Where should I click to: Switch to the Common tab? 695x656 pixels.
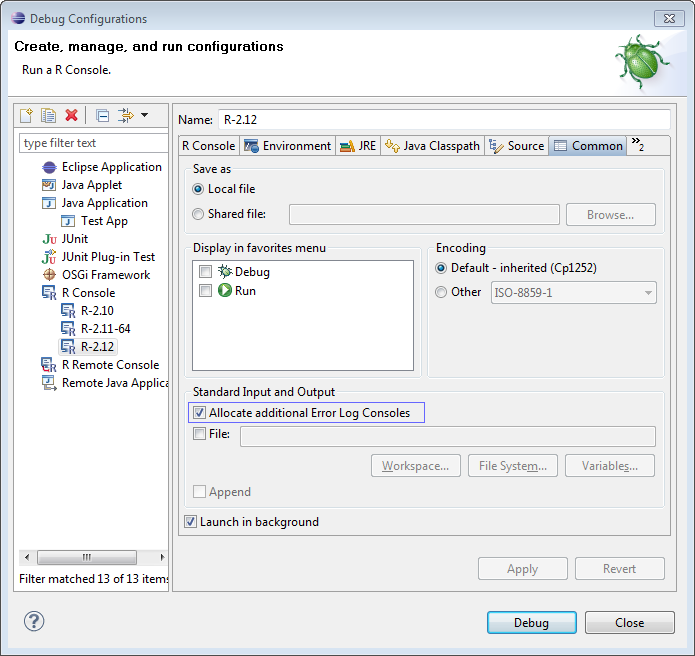588,146
